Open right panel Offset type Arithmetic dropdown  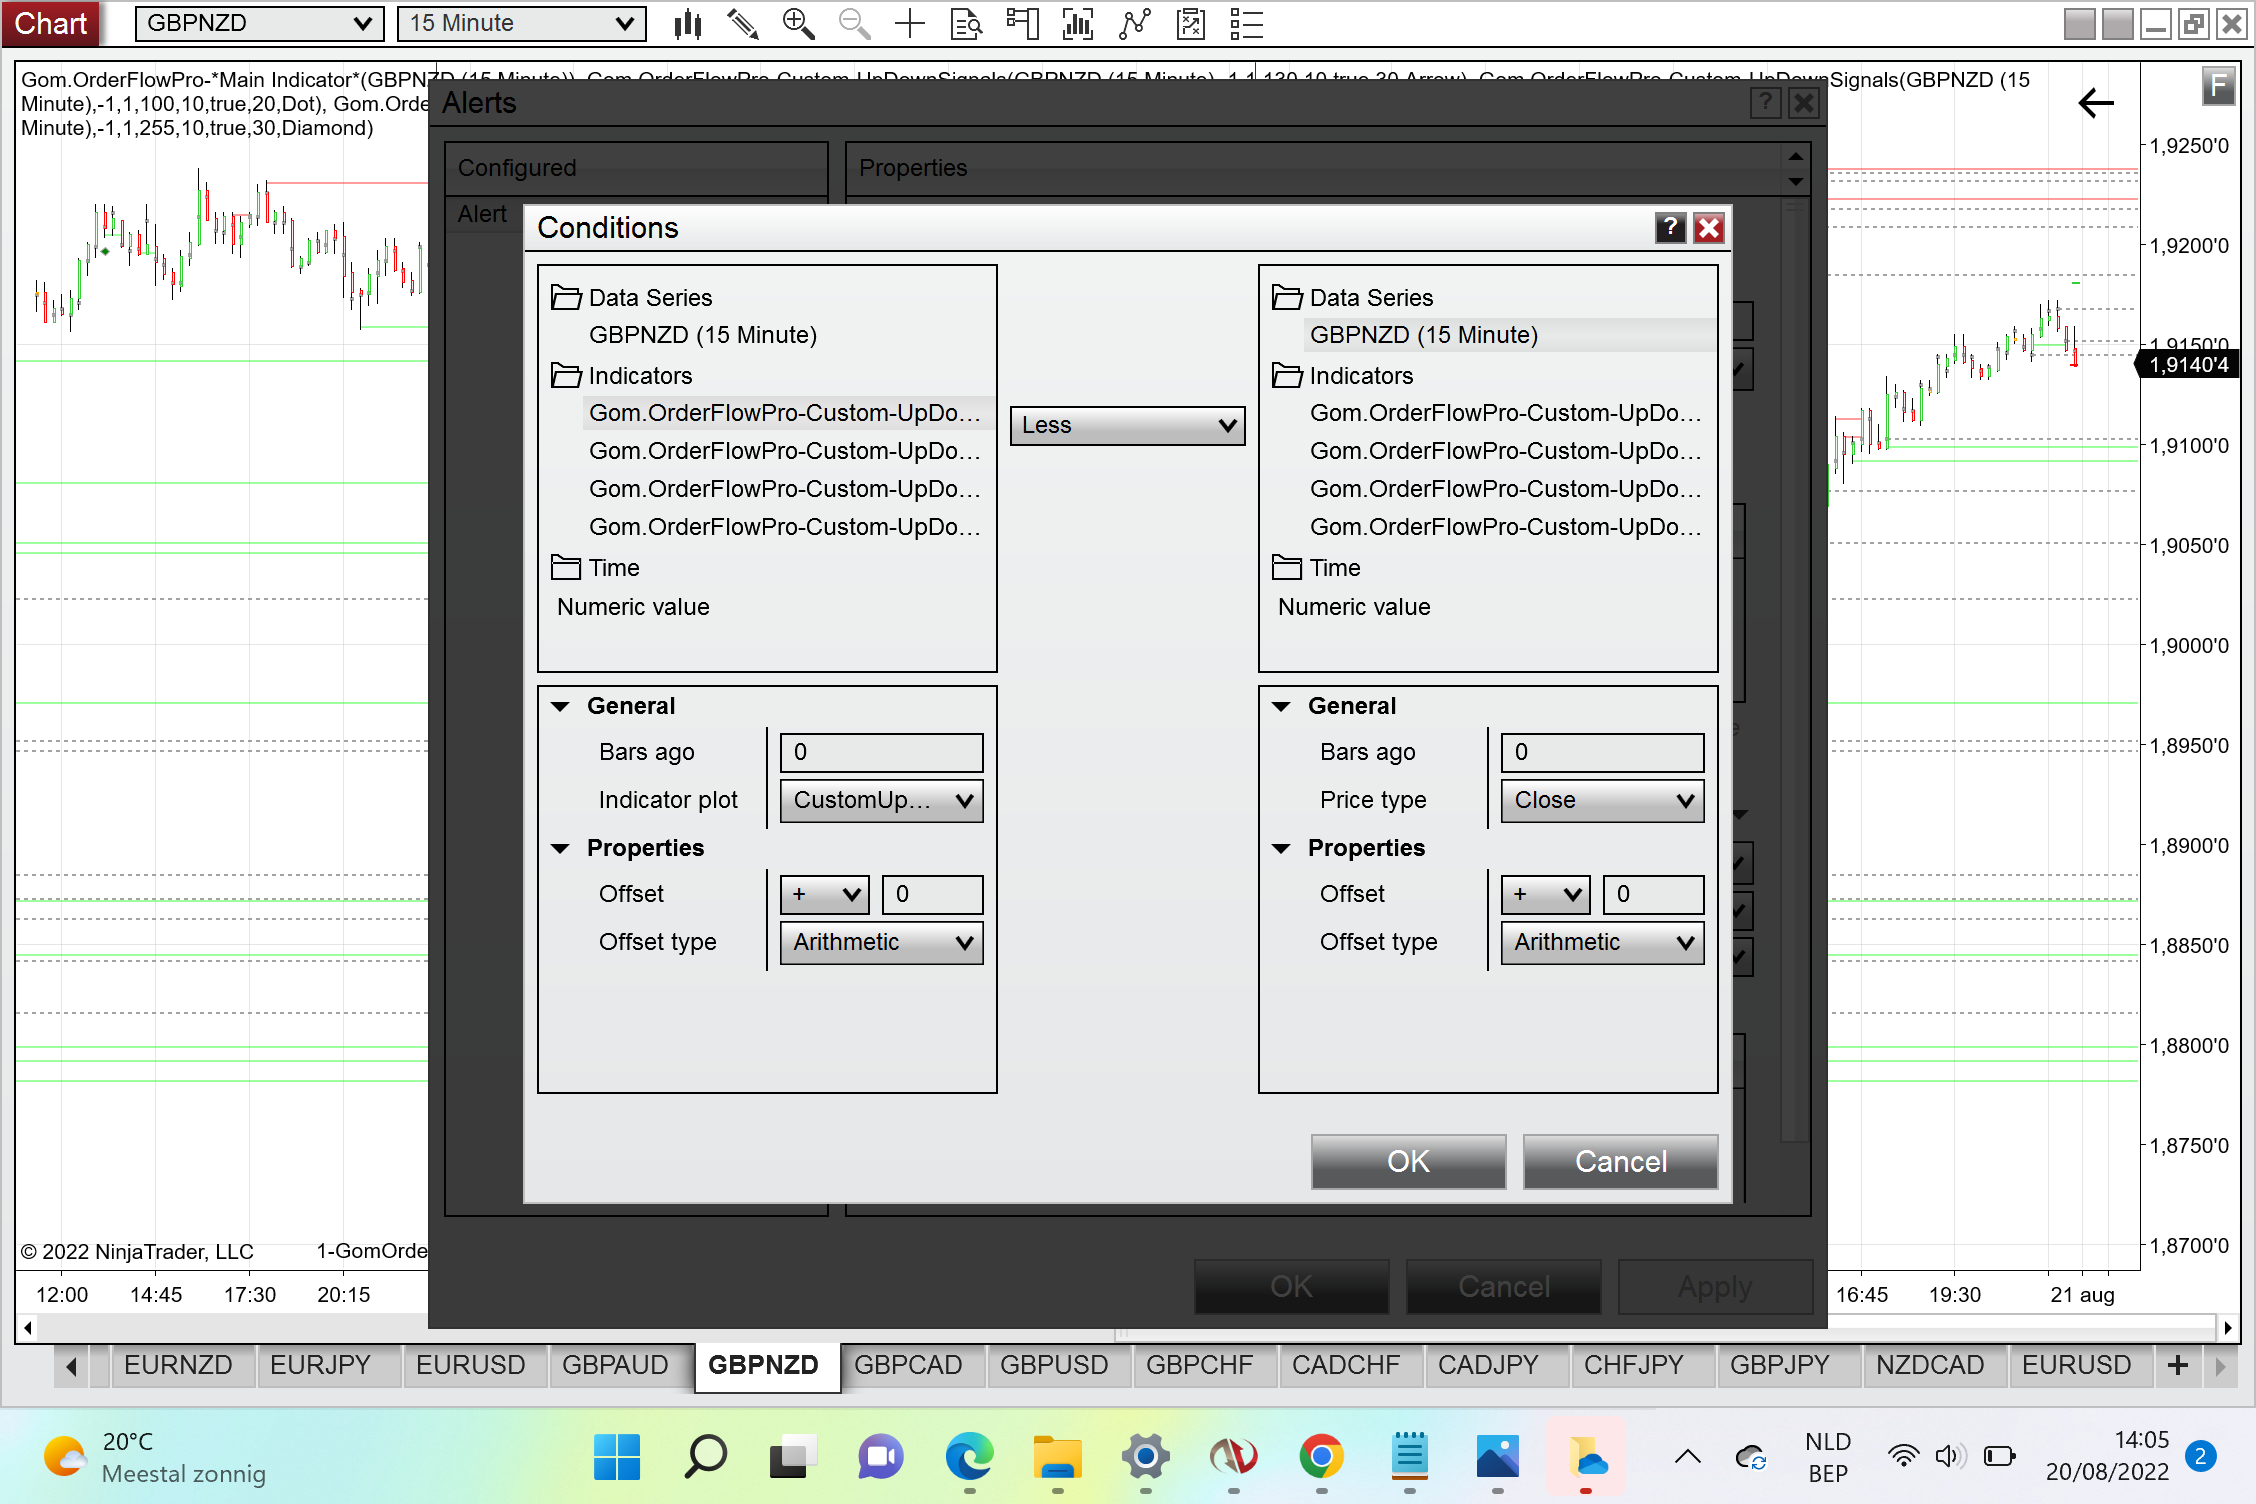[1602, 943]
